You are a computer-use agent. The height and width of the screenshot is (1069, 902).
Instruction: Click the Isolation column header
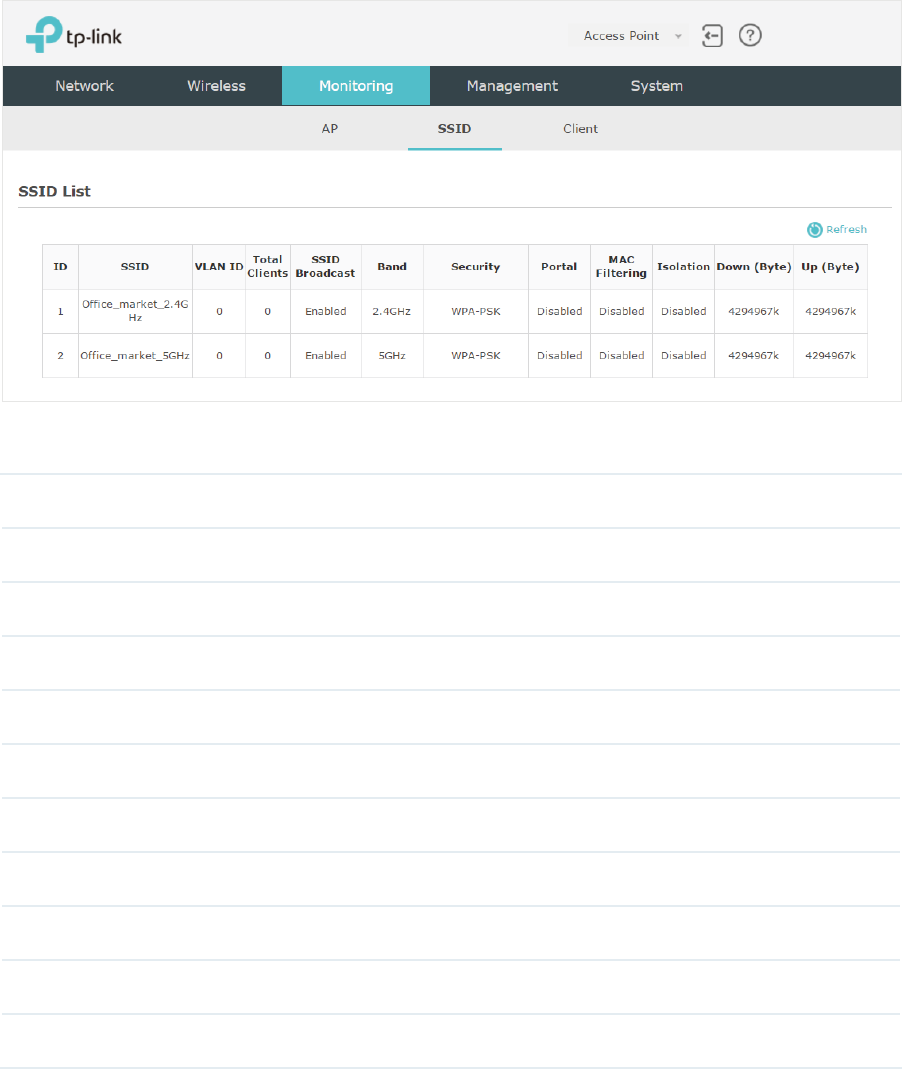[x=683, y=267]
